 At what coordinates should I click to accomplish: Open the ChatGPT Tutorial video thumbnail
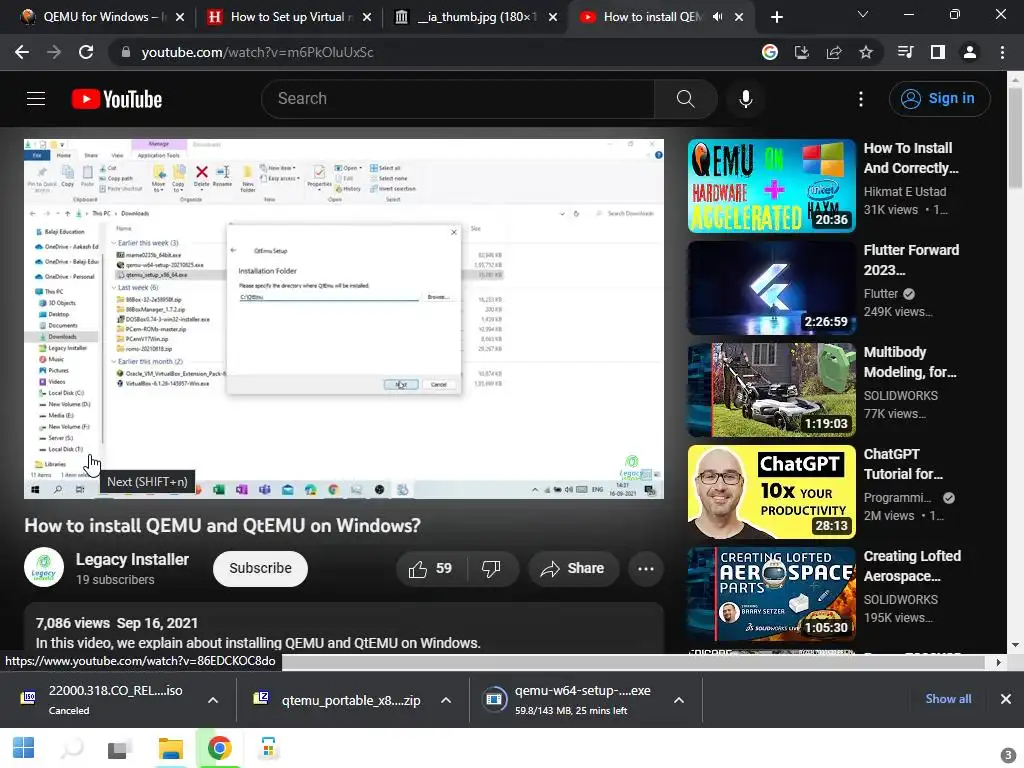coord(771,492)
